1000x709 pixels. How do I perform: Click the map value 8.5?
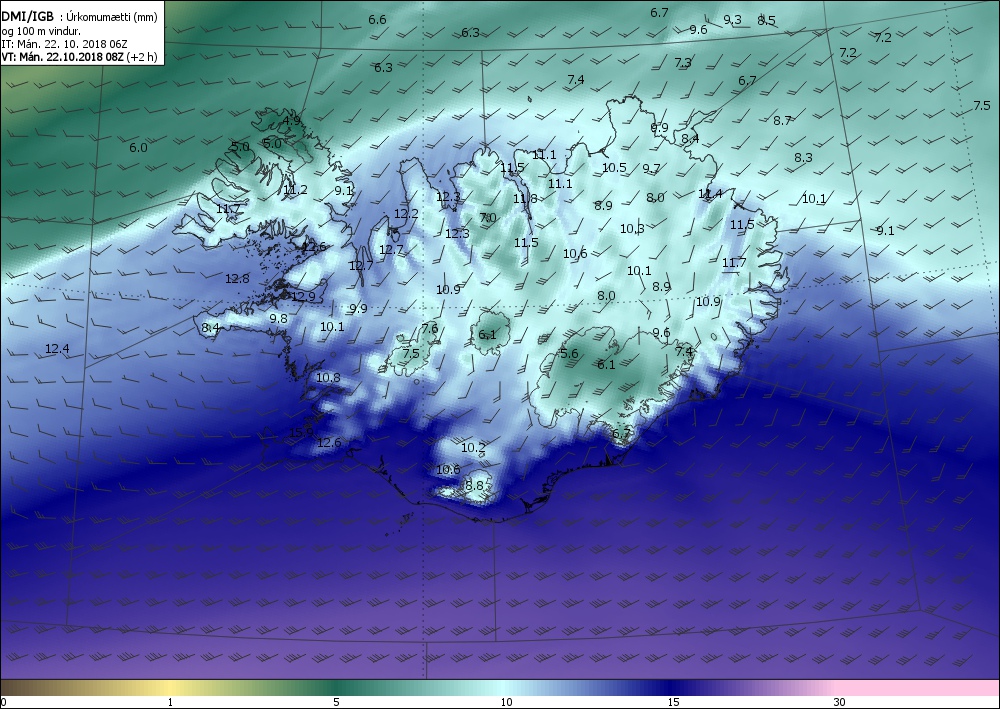pos(766,20)
